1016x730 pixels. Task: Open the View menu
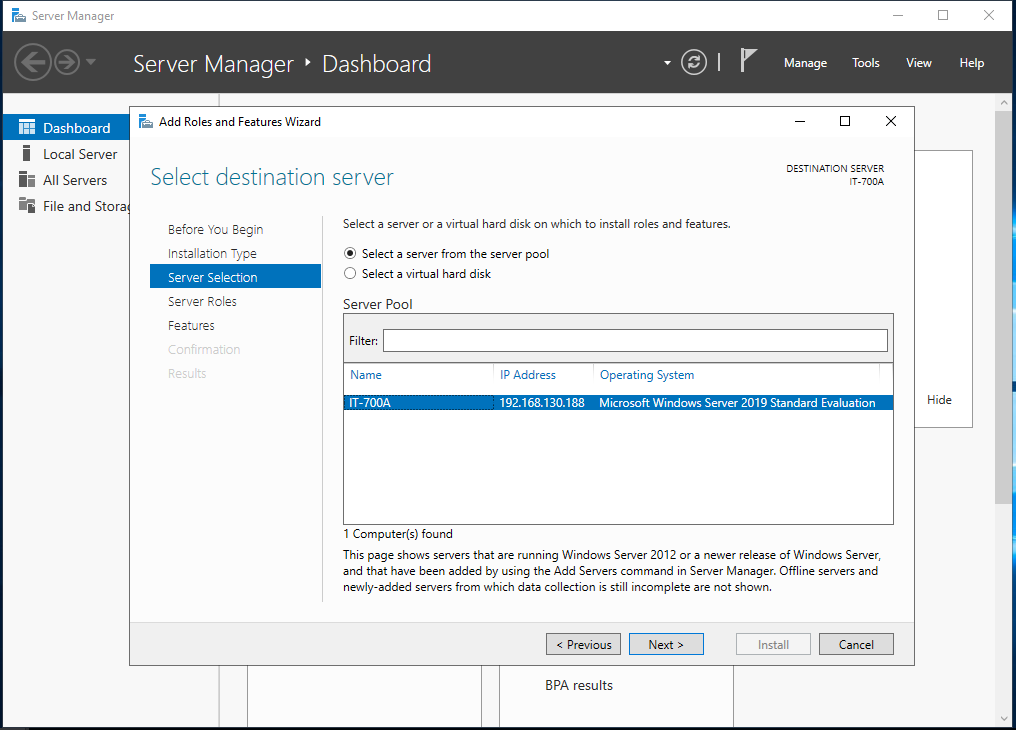(919, 63)
